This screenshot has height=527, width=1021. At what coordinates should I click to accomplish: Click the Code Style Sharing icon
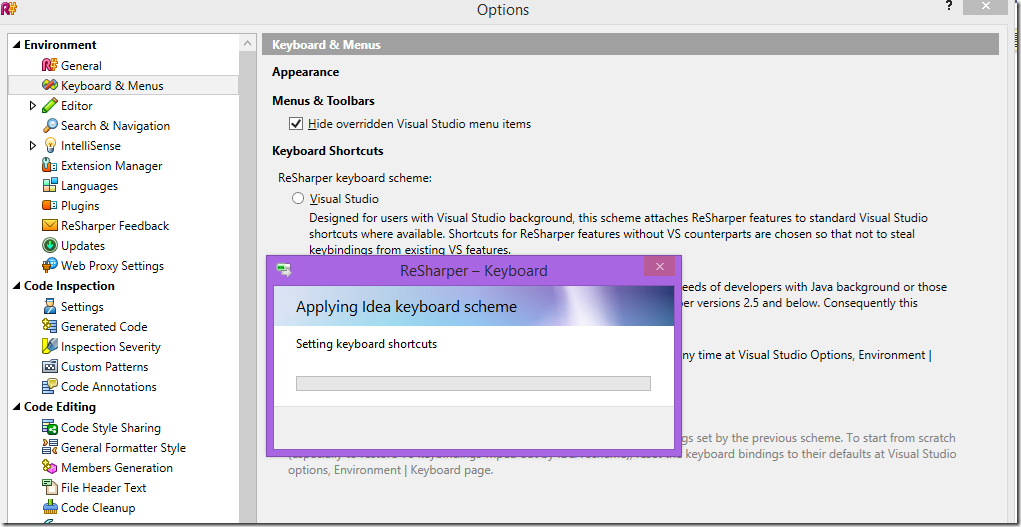point(49,427)
